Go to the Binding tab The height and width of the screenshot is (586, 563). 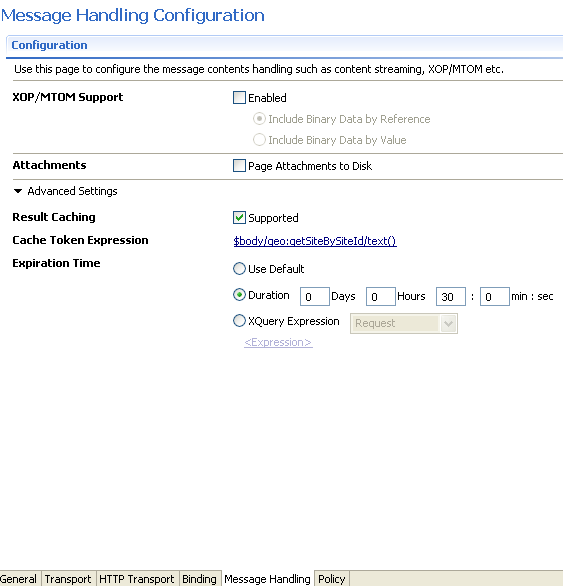(x=199, y=579)
